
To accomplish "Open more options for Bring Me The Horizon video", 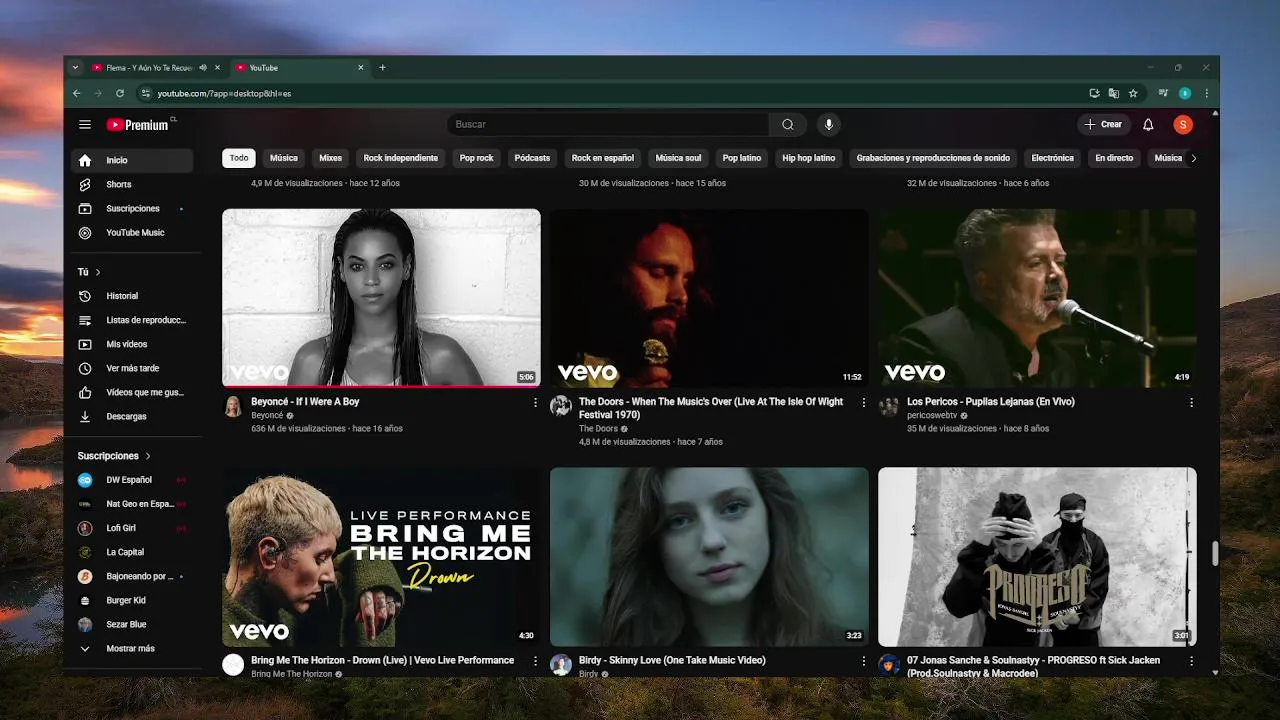I will pos(535,661).
